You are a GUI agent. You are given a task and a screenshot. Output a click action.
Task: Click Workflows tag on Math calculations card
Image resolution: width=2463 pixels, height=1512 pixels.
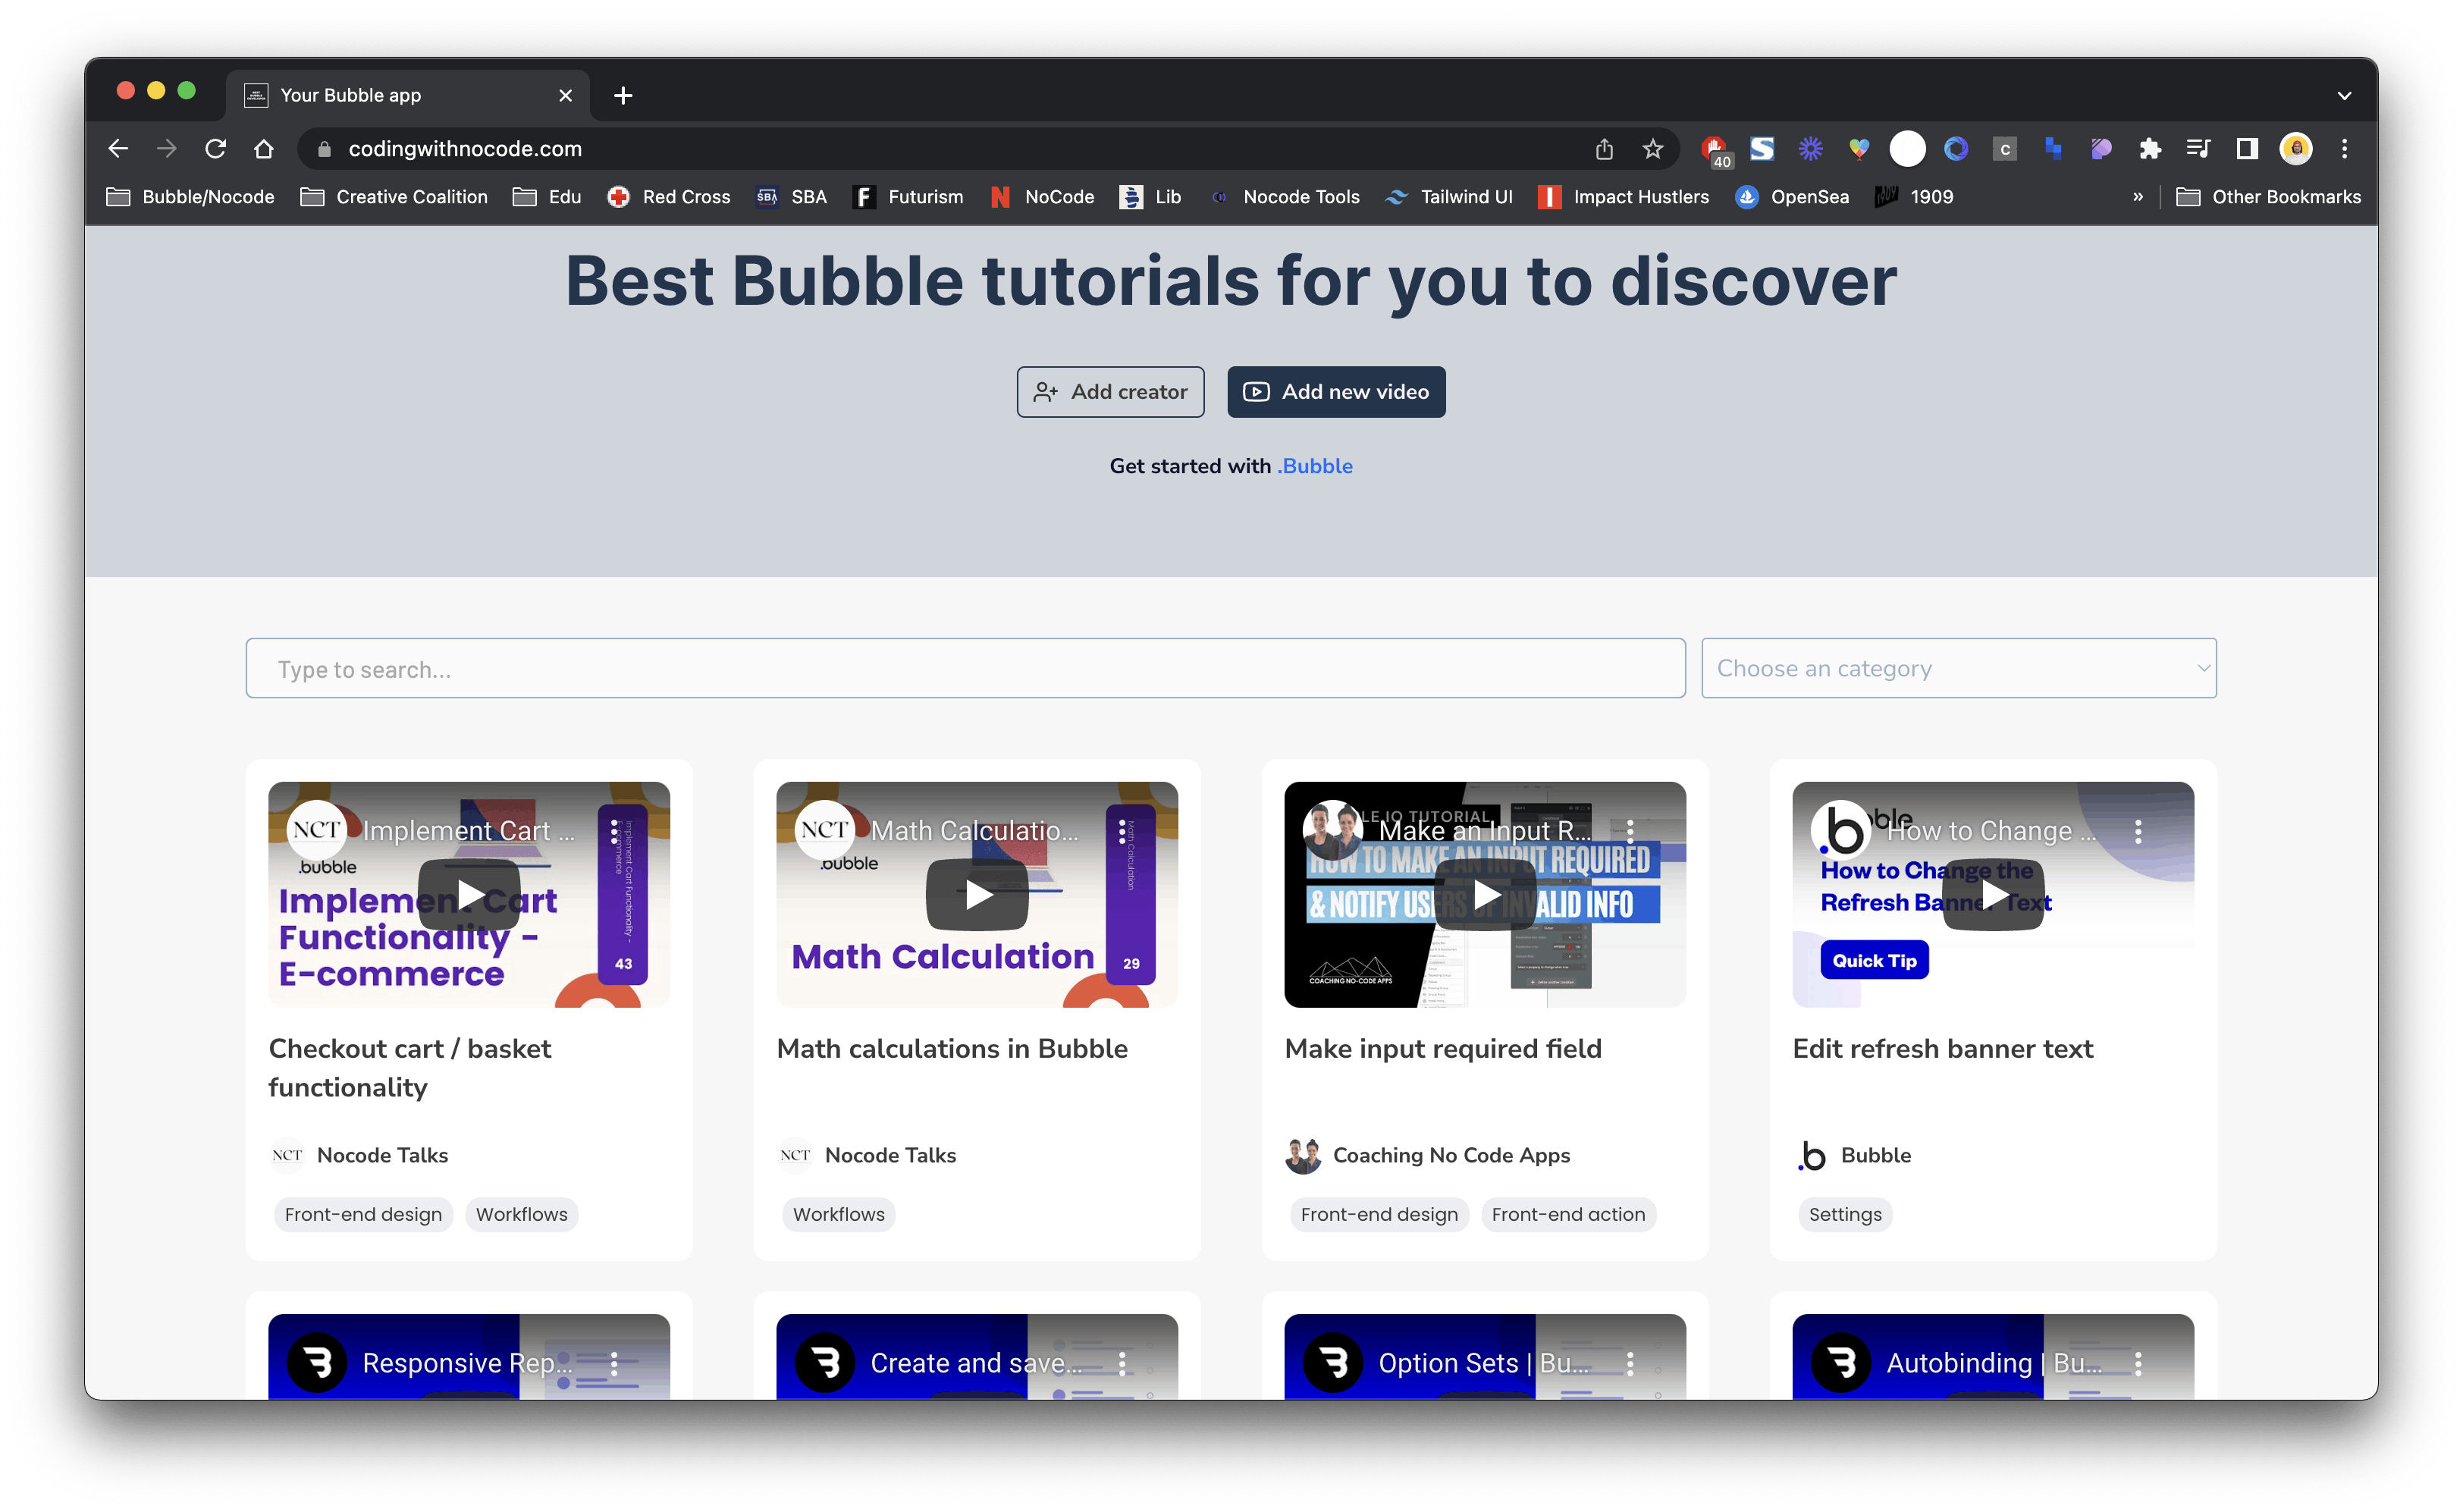(x=839, y=1214)
